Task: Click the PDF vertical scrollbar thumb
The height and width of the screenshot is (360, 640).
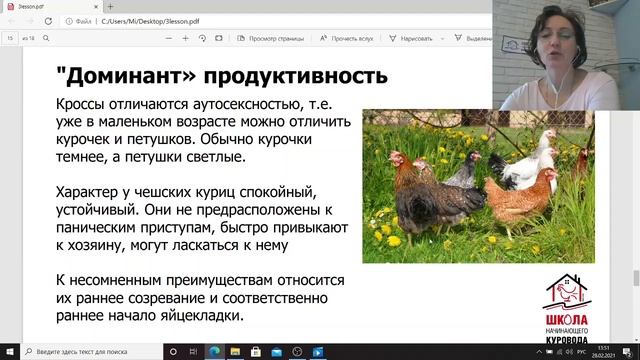Action: (x=636, y=278)
